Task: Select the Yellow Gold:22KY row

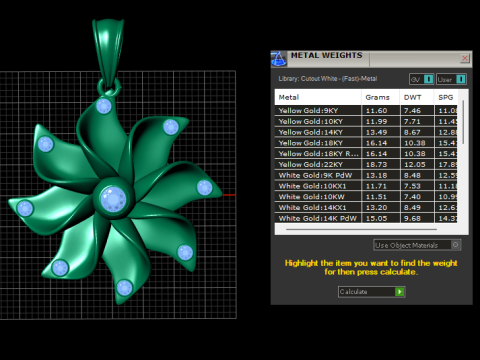Action: click(x=366, y=164)
